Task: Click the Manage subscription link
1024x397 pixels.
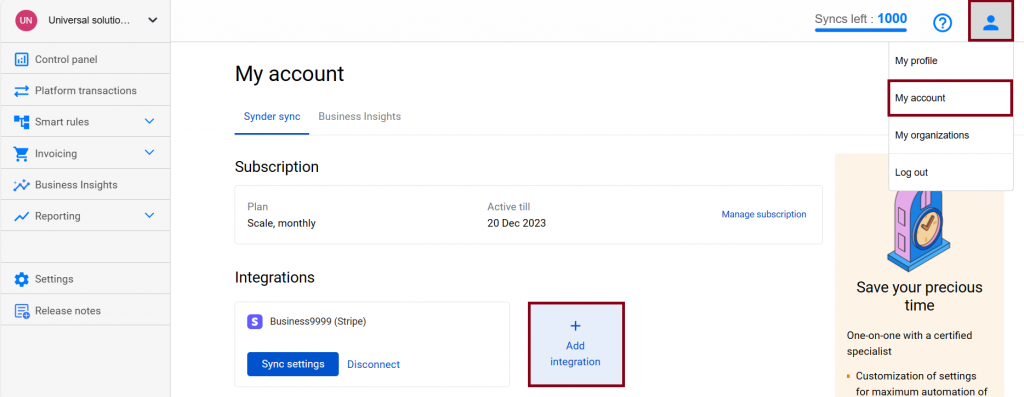Action: point(763,214)
